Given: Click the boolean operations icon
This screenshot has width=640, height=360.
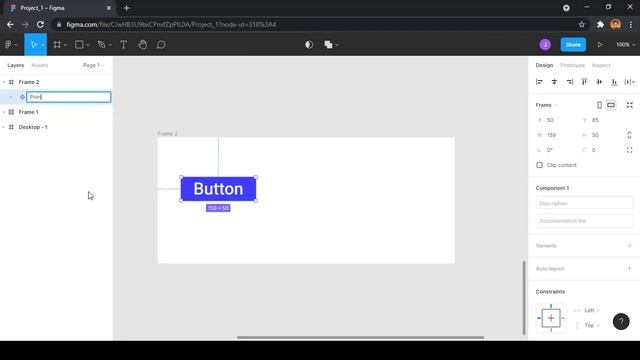Looking at the screenshot, I should [x=328, y=44].
